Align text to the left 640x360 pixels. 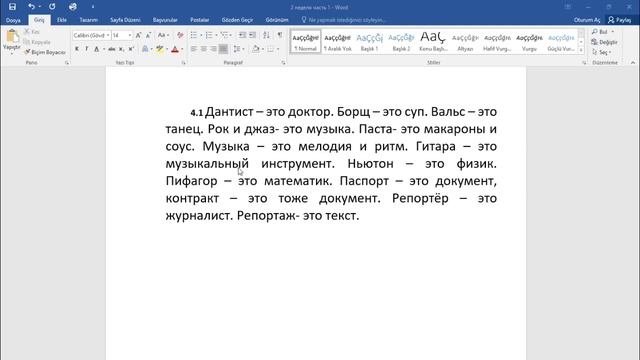tap(193, 49)
